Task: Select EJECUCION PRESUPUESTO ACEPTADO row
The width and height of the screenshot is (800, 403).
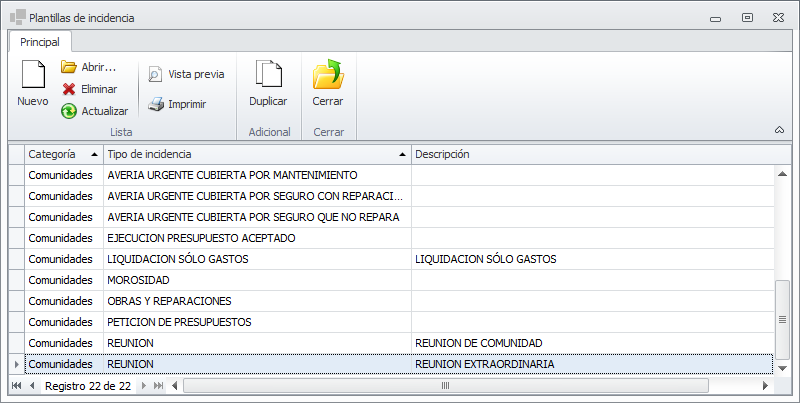Action: coord(399,238)
